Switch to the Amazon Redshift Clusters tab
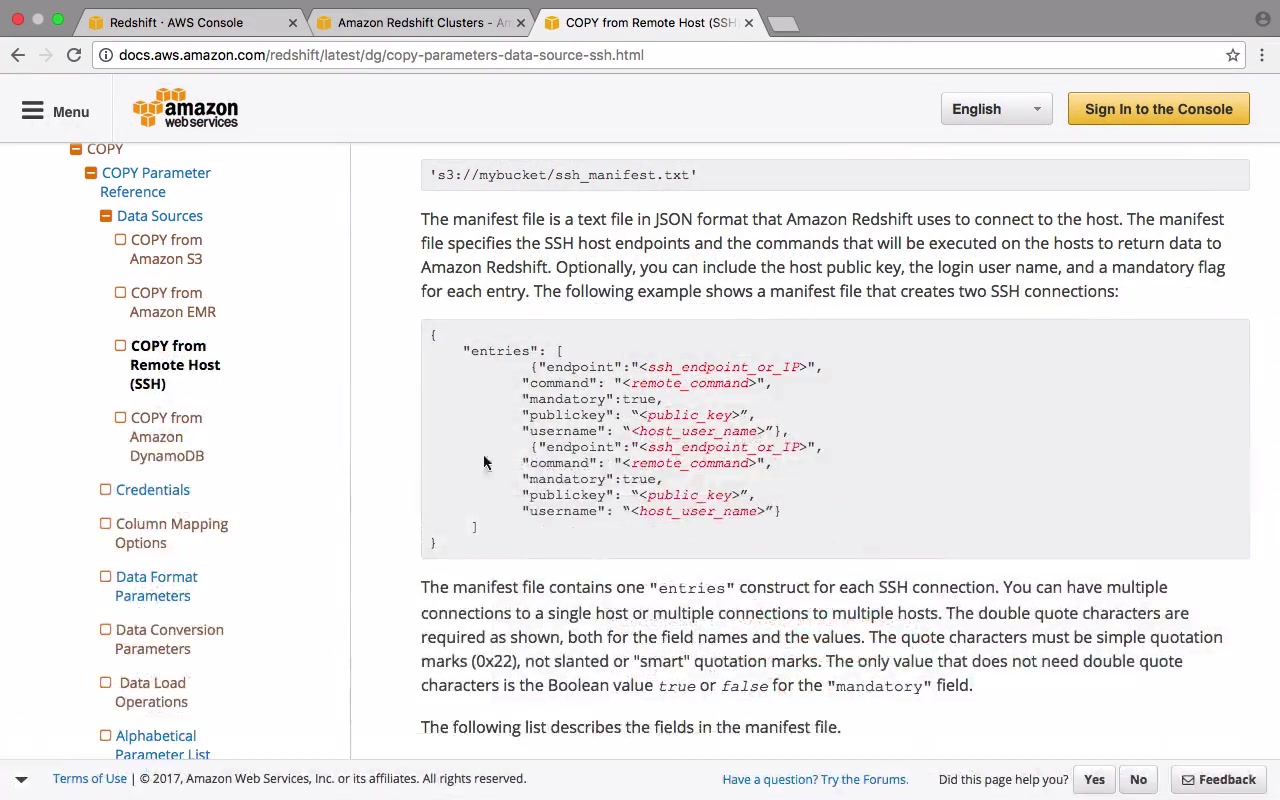 tap(424, 23)
